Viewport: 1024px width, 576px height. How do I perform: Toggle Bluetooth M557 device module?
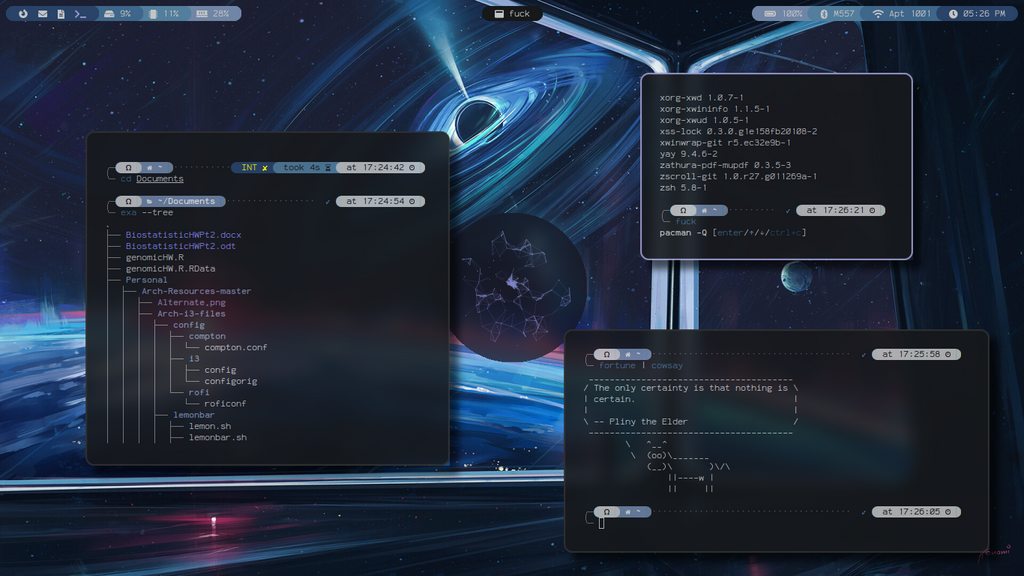tap(838, 14)
